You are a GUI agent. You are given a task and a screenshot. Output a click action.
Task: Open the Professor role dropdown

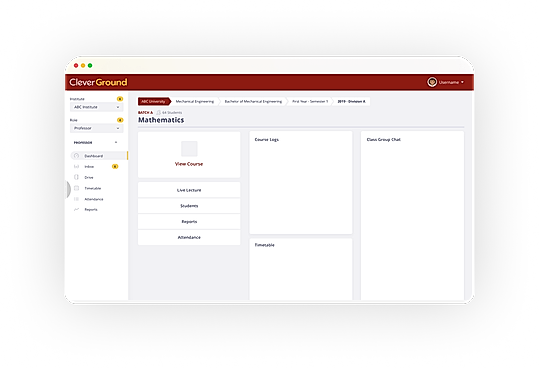pos(97,128)
